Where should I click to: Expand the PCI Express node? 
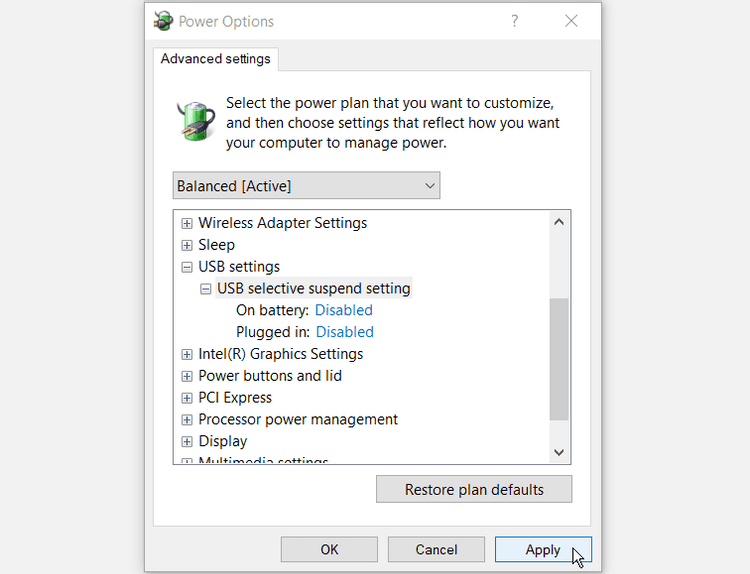[187, 398]
